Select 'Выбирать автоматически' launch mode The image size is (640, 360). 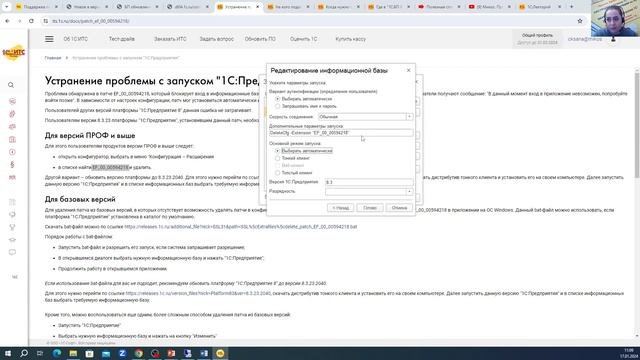[278, 151]
